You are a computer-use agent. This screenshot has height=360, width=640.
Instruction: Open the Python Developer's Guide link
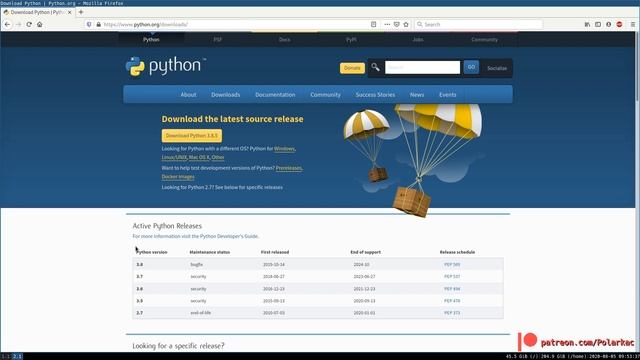pyautogui.click(x=229, y=236)
